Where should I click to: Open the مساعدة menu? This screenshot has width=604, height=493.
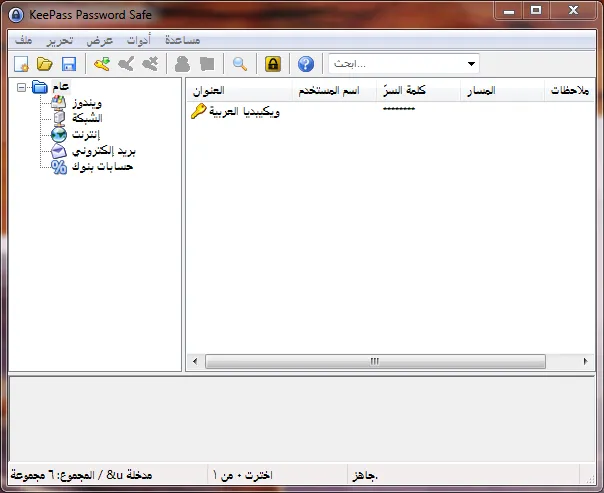[x=183, y=40]
